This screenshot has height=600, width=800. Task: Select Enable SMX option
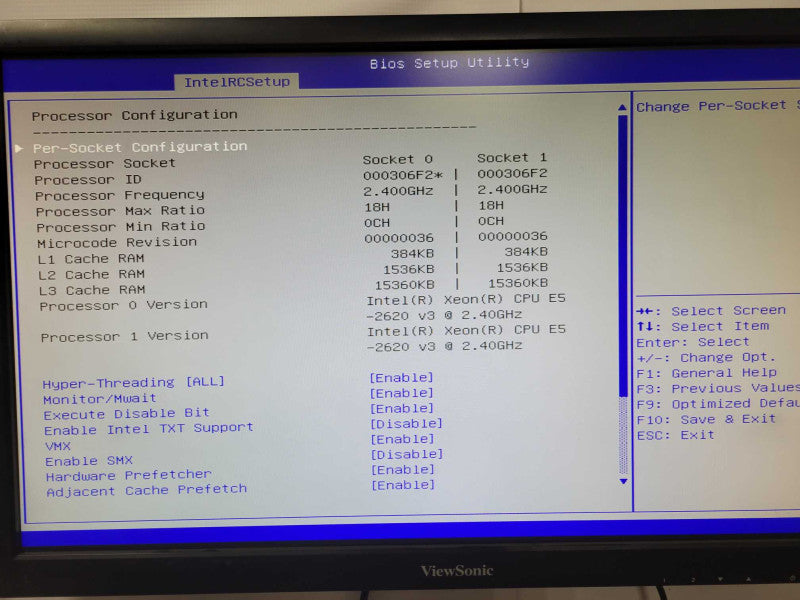point(89,461)
